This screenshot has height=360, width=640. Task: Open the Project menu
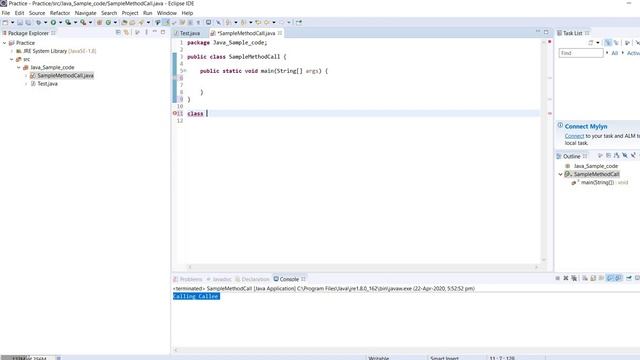point(130,13)
